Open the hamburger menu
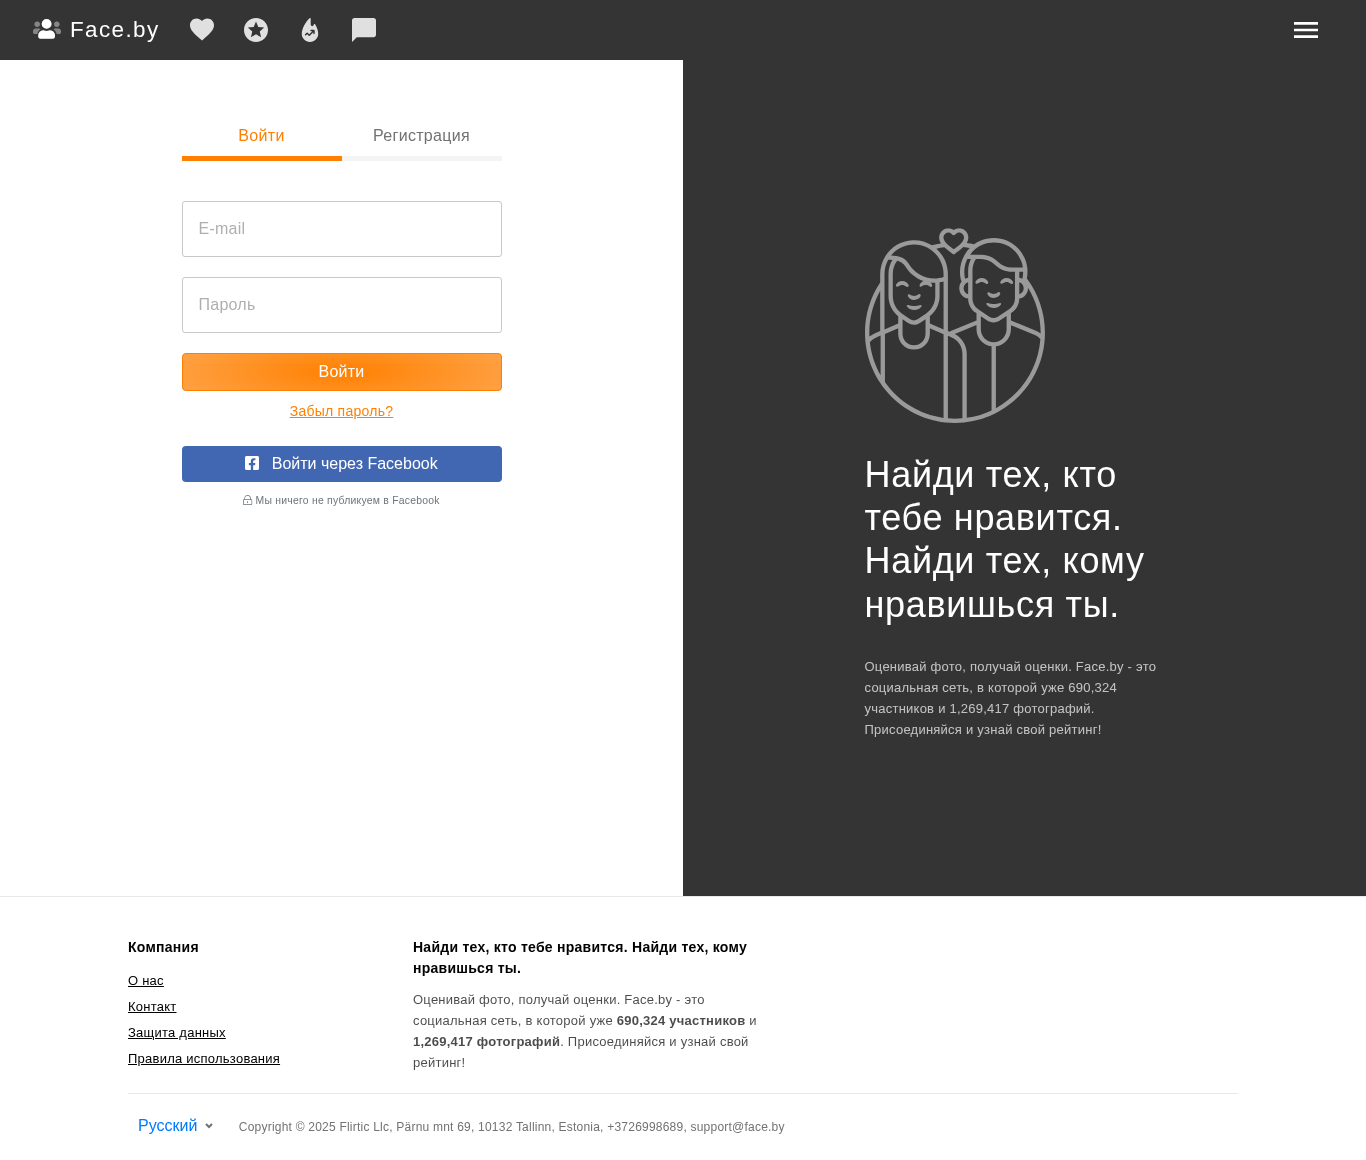The height and width of the screenshot is (1160, 1366). coord(1306,30)
